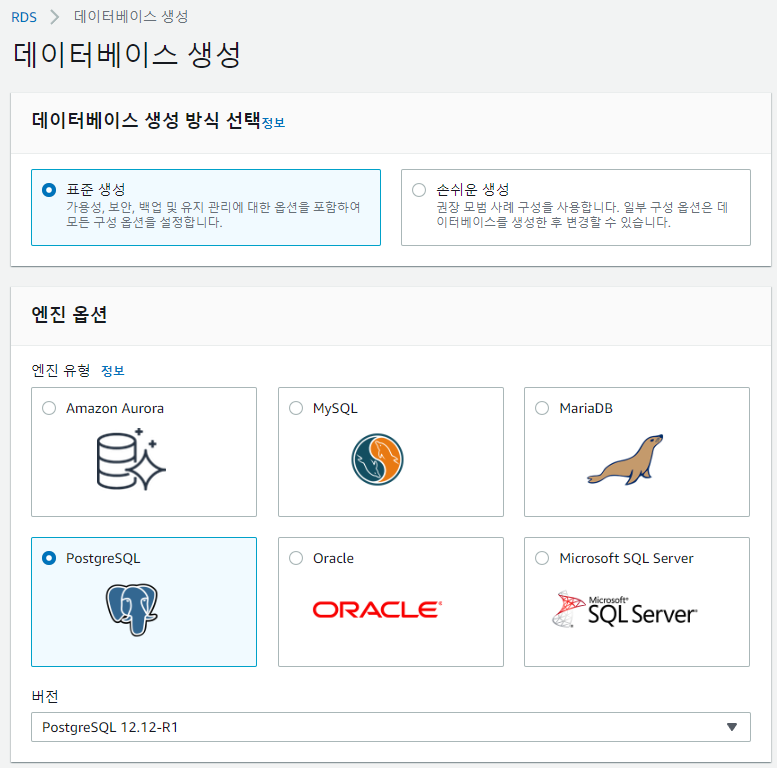The height and width of the screenshot is (768, 777).
Task: Click the PostgreSQL elephant logo
Action: tap(131, 609)
